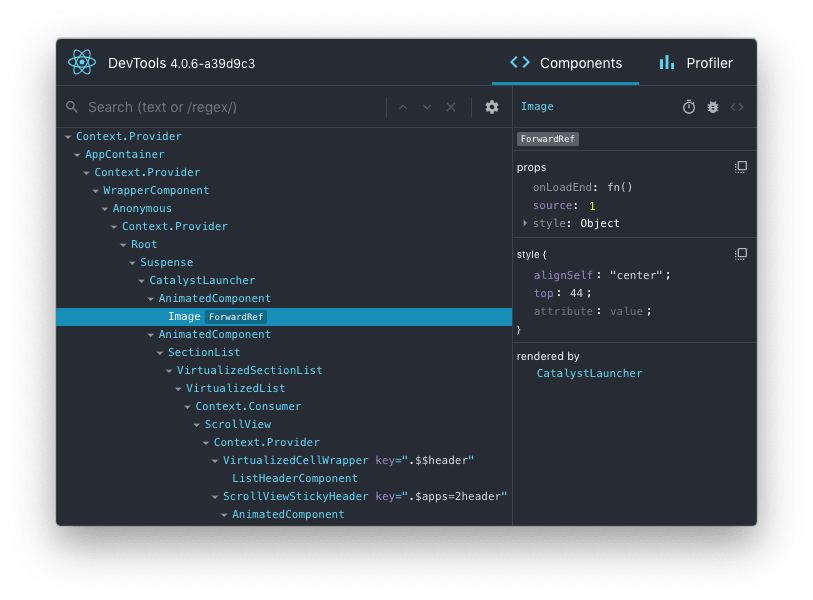Click the view source code icon
This screenshot has width=813, height=600.
[x=737, y=107]
